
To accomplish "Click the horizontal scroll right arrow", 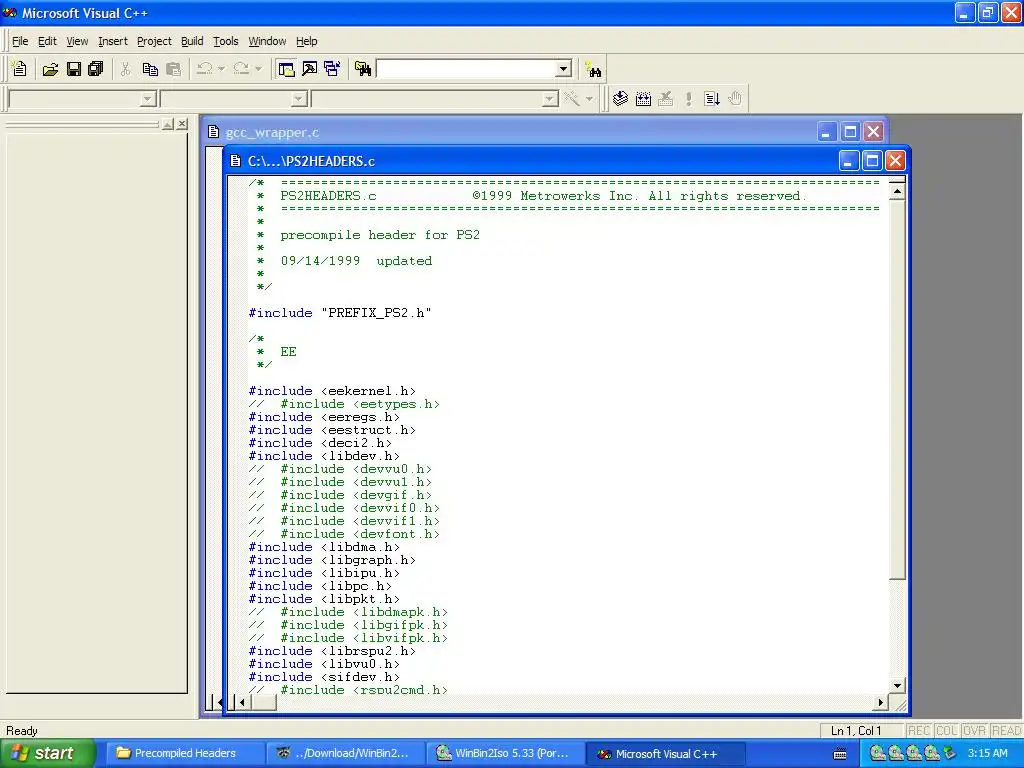I will point(880,703).
